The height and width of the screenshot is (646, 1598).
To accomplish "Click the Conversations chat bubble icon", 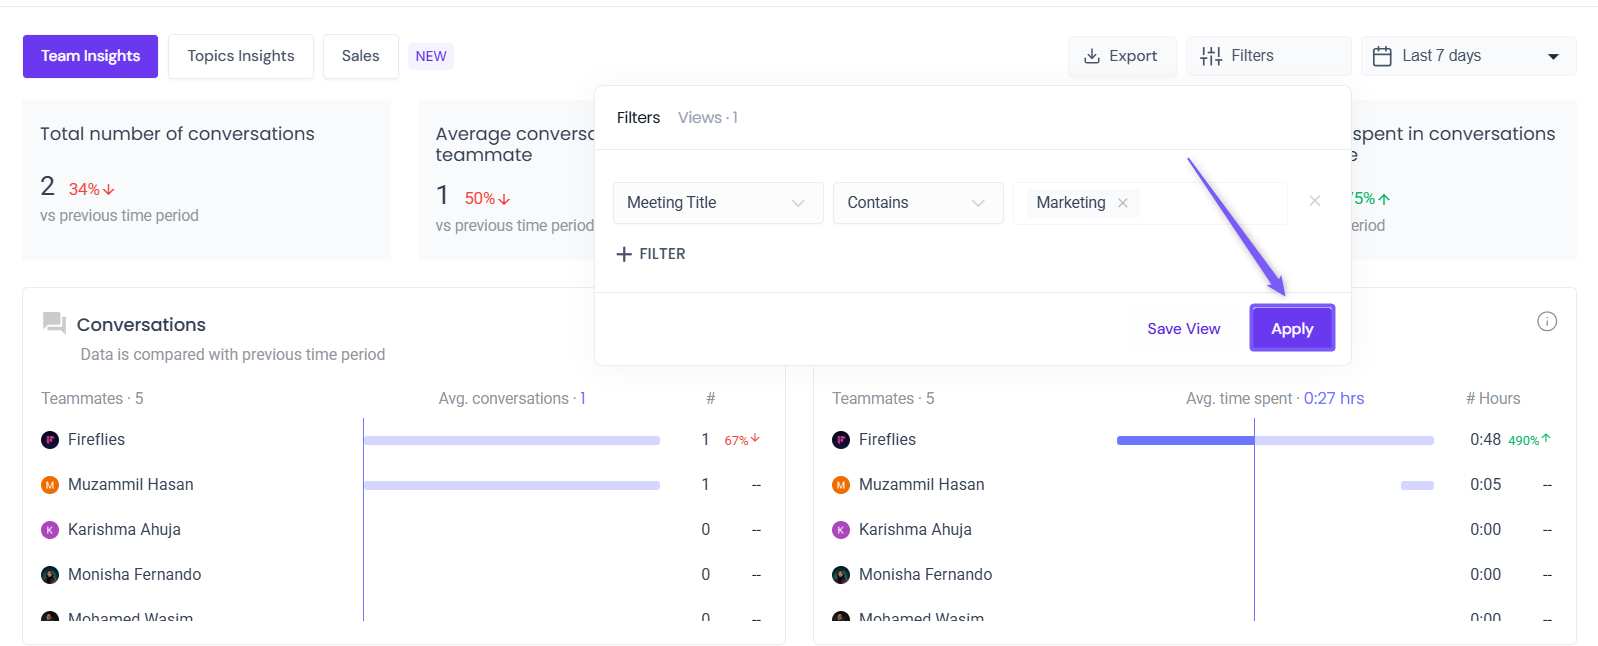I will [x=54, y=323].
